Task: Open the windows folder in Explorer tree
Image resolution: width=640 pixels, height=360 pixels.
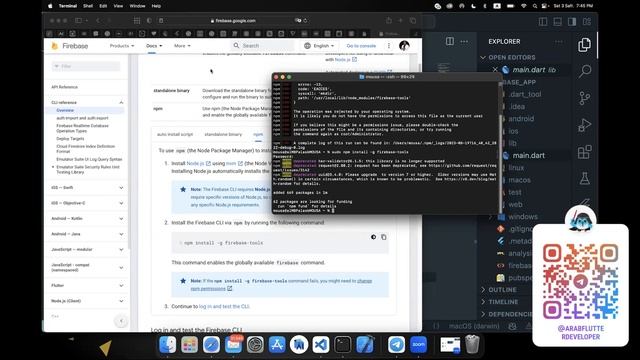Action: [x=523, y=217]
